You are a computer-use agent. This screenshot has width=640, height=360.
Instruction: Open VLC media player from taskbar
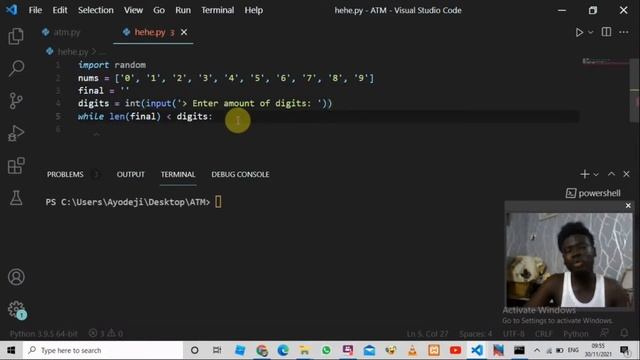pos(412,350)
